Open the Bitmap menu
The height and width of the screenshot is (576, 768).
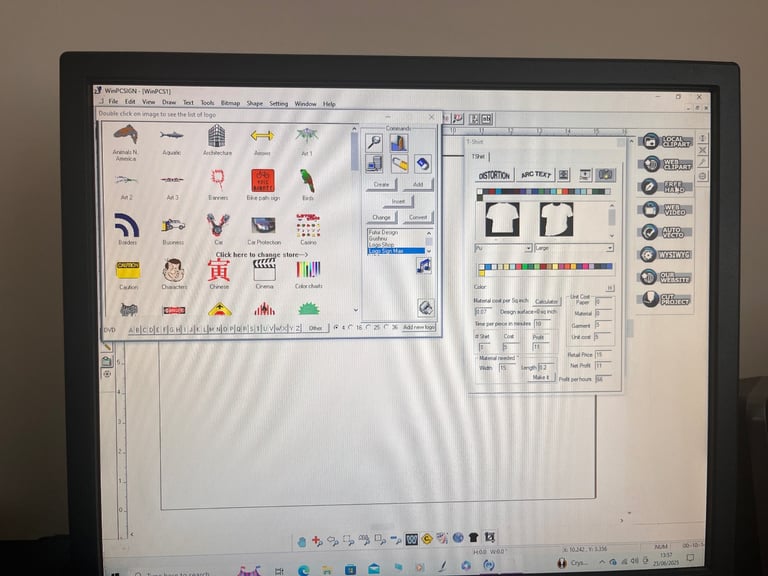point(230,103)
